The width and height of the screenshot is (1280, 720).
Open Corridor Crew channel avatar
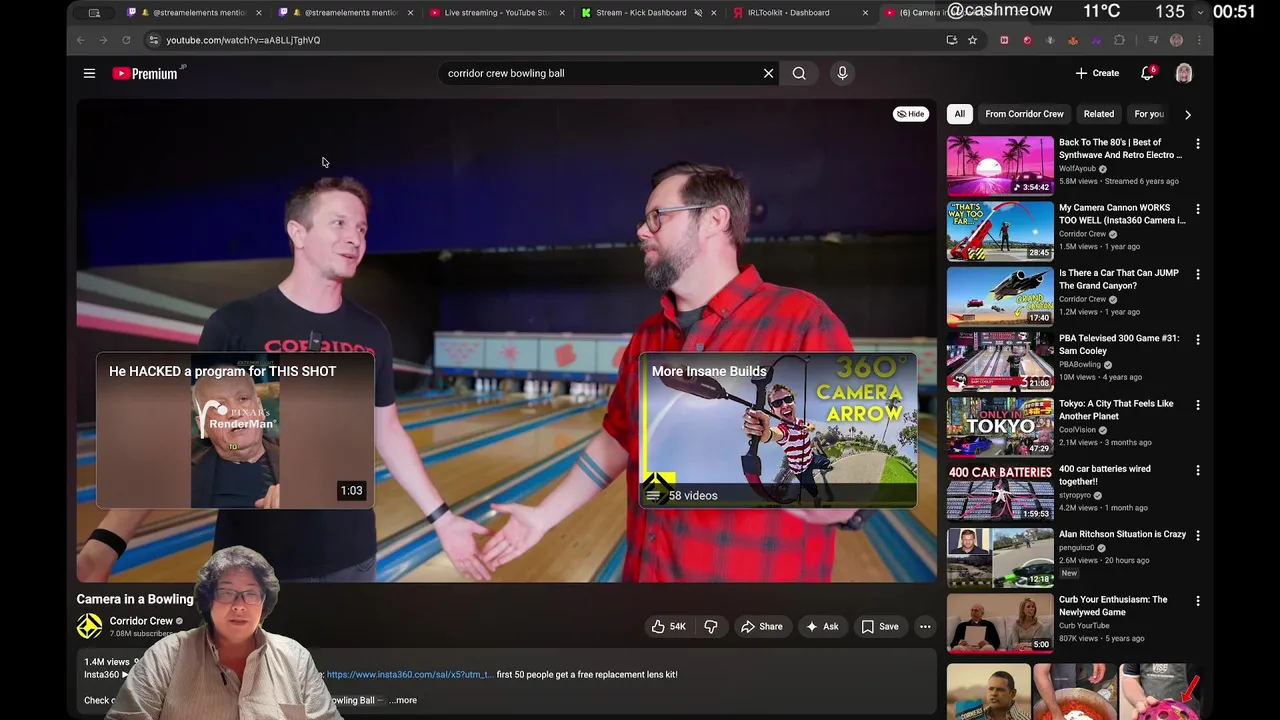click(x=90, y=626)
